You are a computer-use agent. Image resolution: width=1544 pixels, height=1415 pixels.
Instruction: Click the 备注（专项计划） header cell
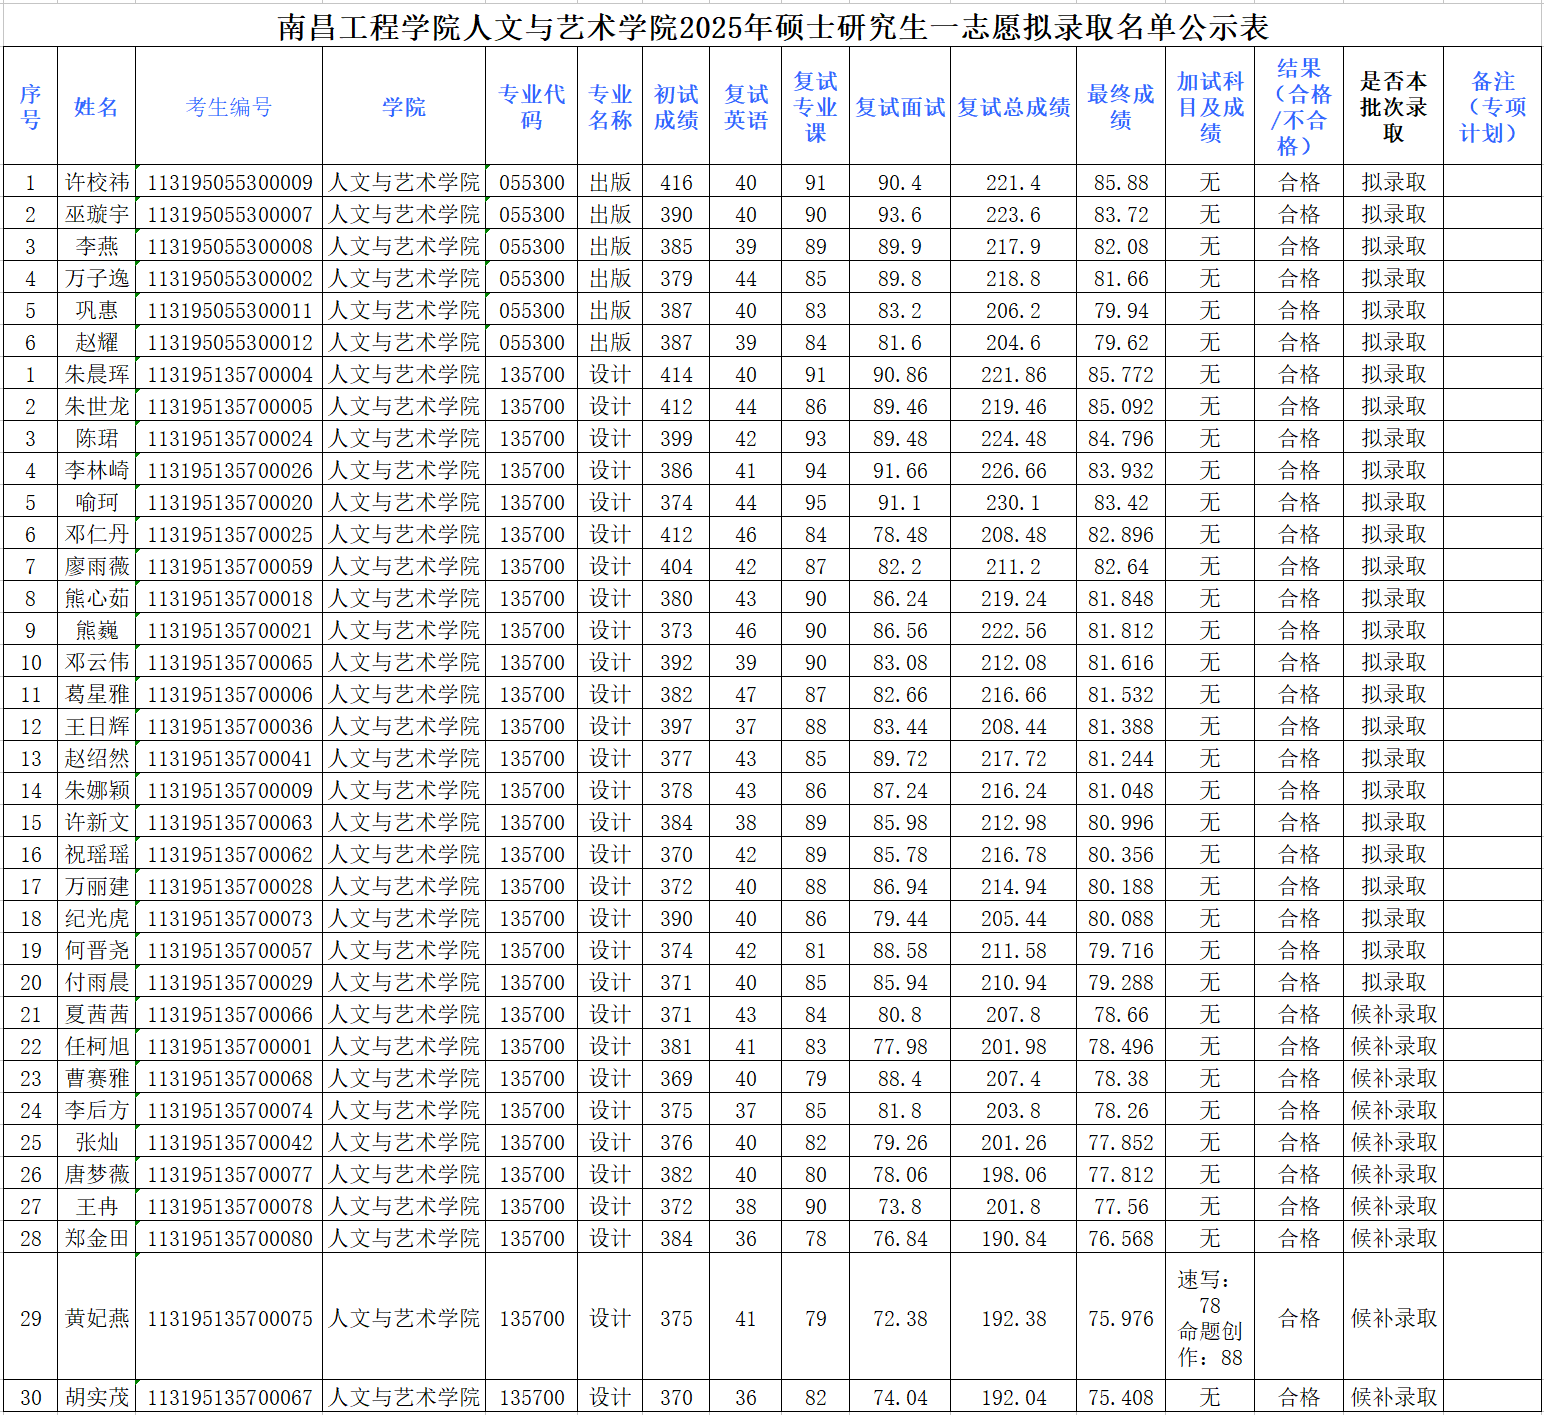tap(1492, 107)
